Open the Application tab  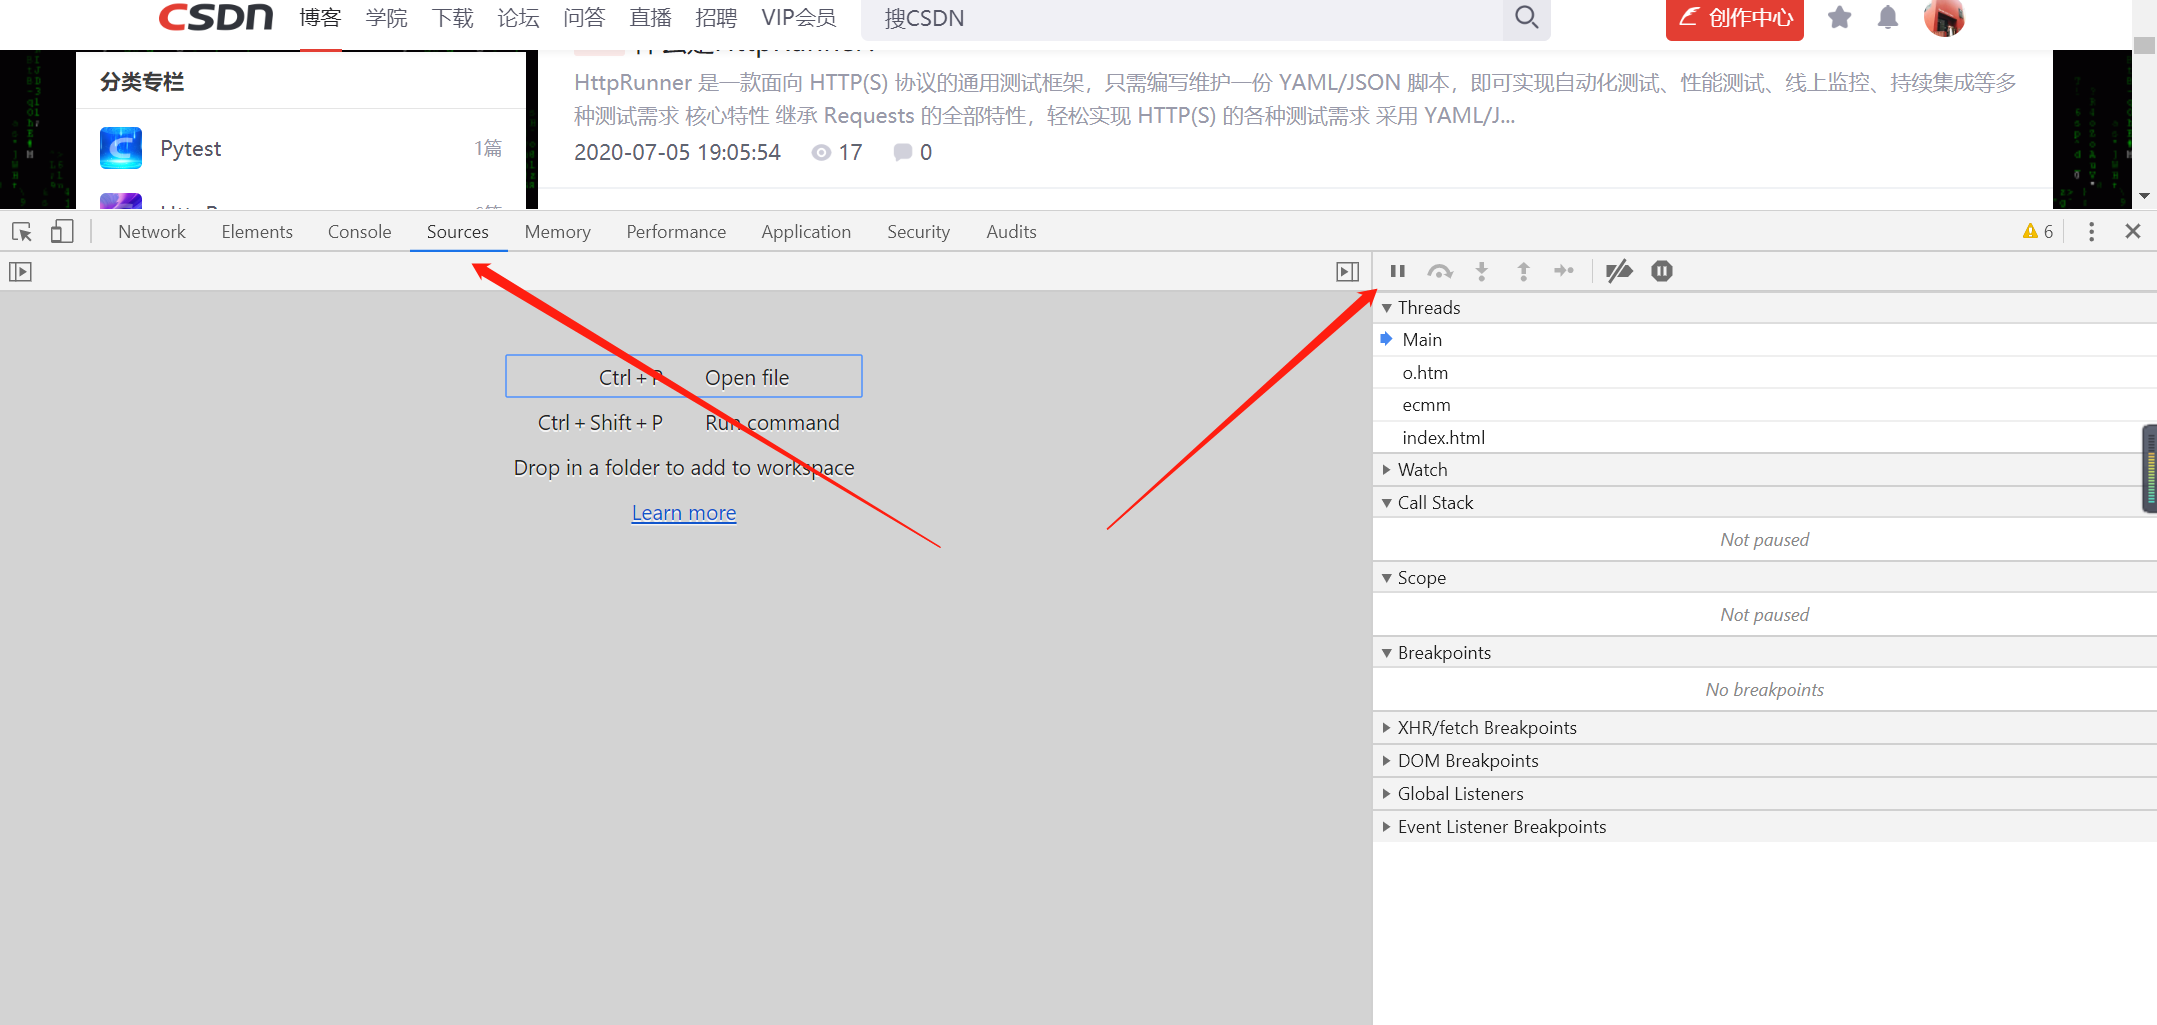tap(806, 232)
